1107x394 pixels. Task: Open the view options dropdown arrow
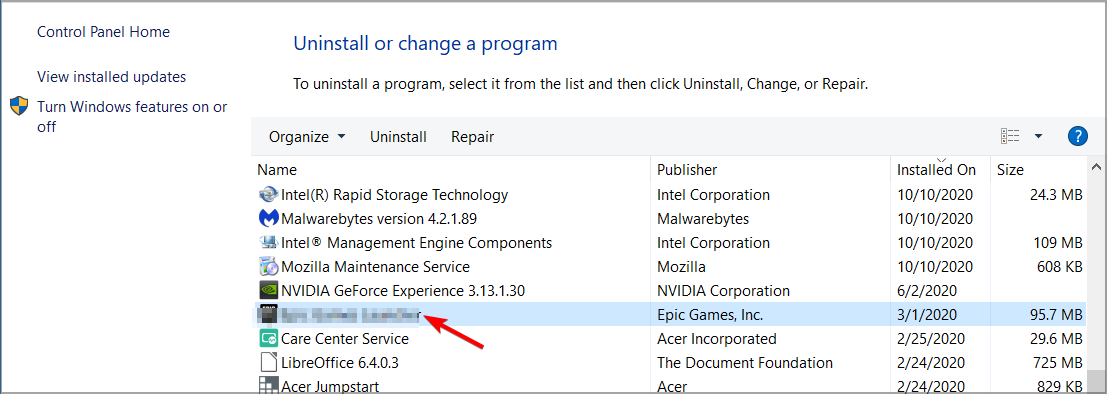(1039, 136)
